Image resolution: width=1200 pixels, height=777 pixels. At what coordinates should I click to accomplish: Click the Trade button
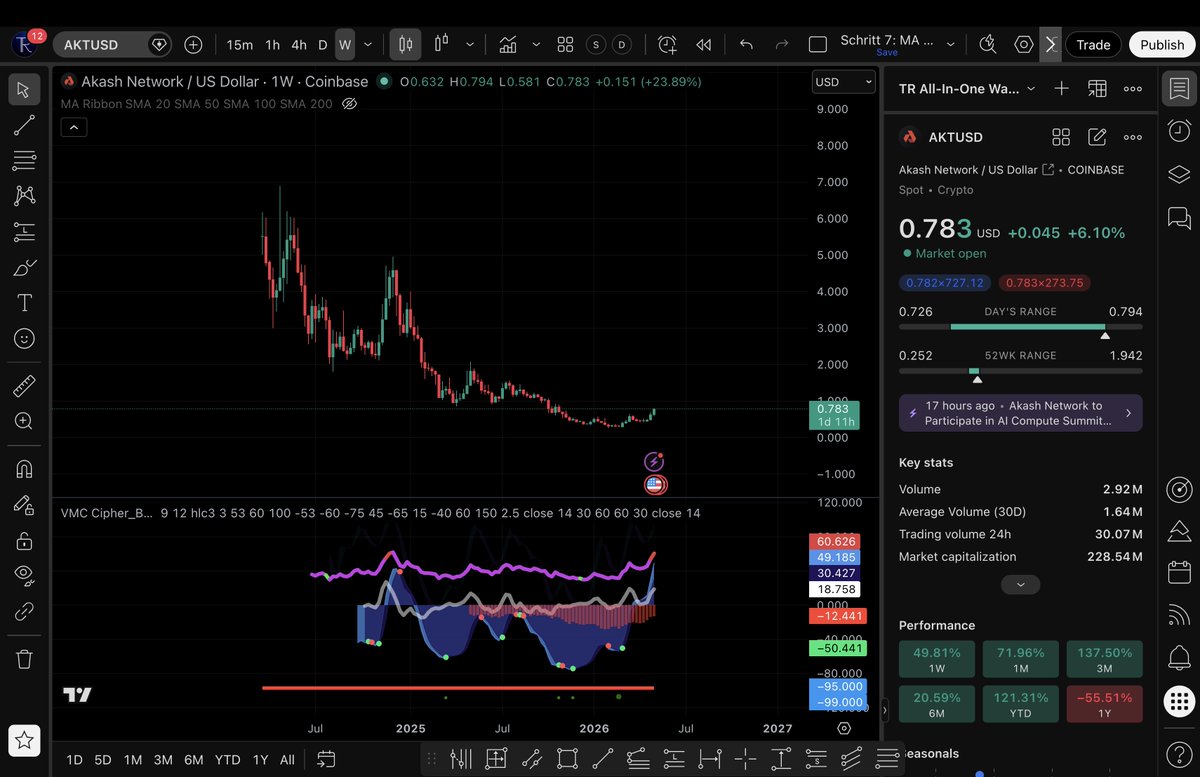tap(1093, 45)
